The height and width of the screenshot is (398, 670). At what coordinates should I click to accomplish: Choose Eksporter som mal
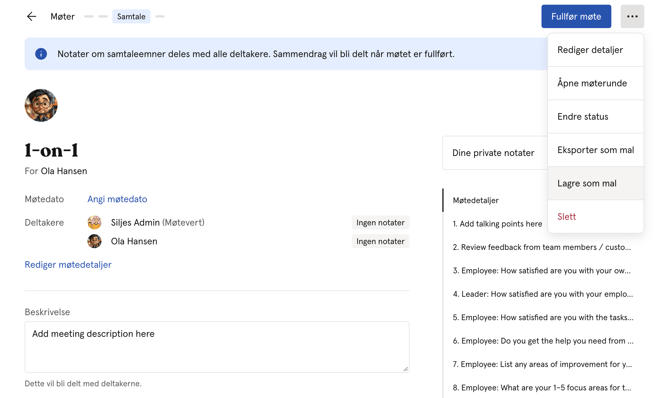(596, 150)
